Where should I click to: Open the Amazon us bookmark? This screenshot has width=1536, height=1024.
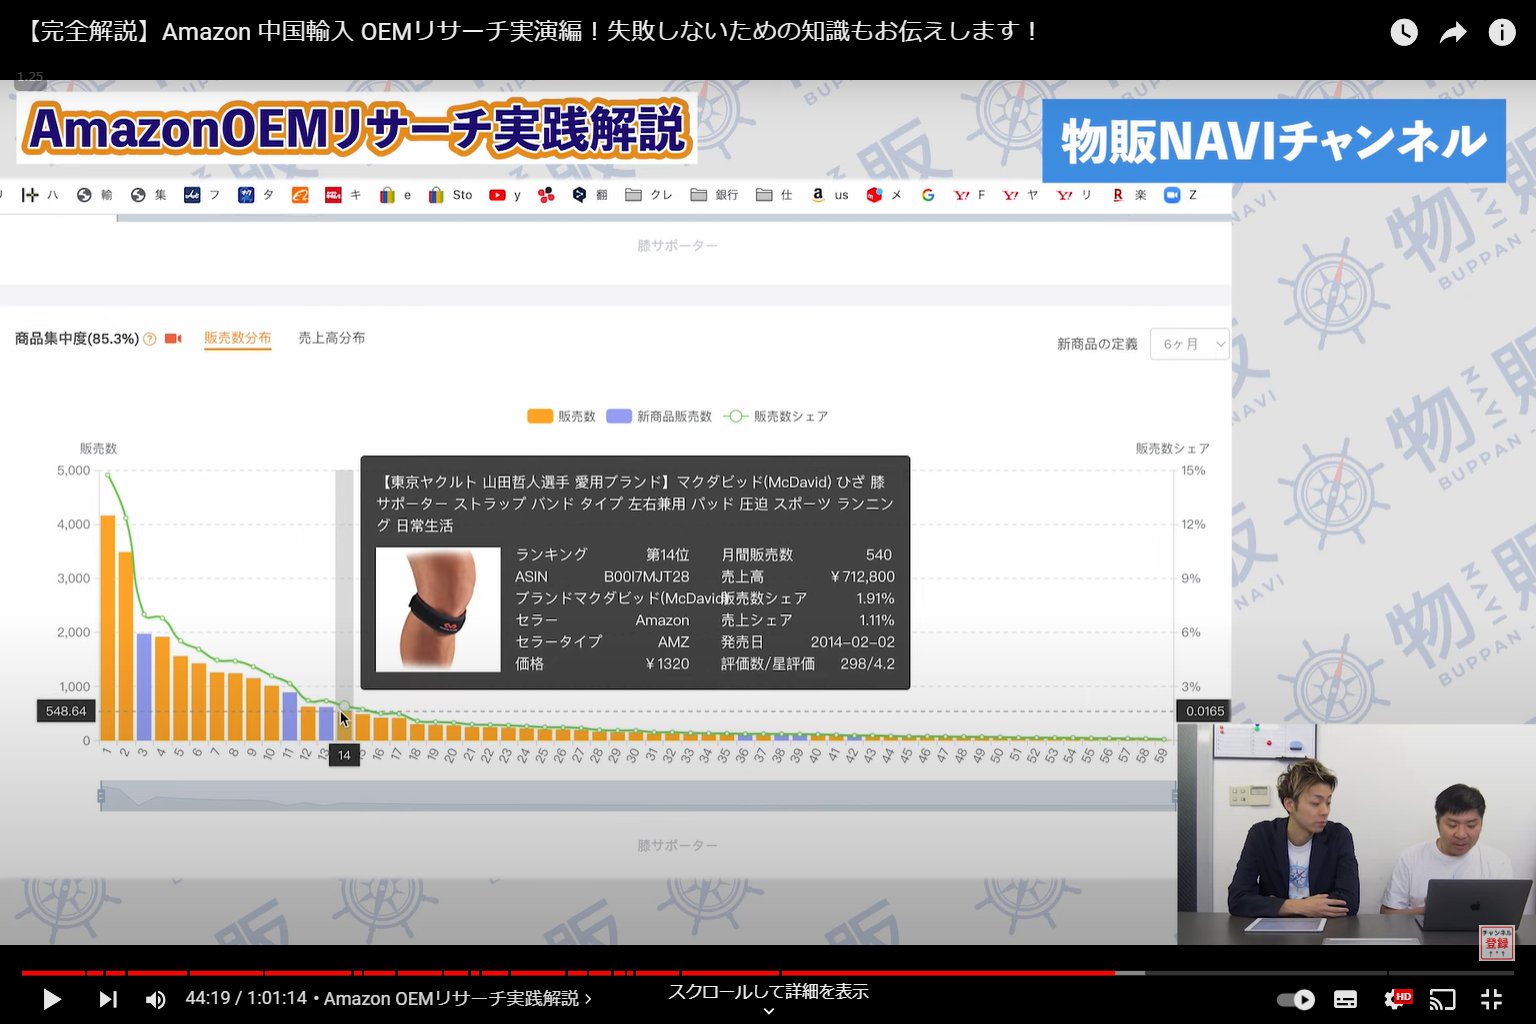tap(830, 195)
